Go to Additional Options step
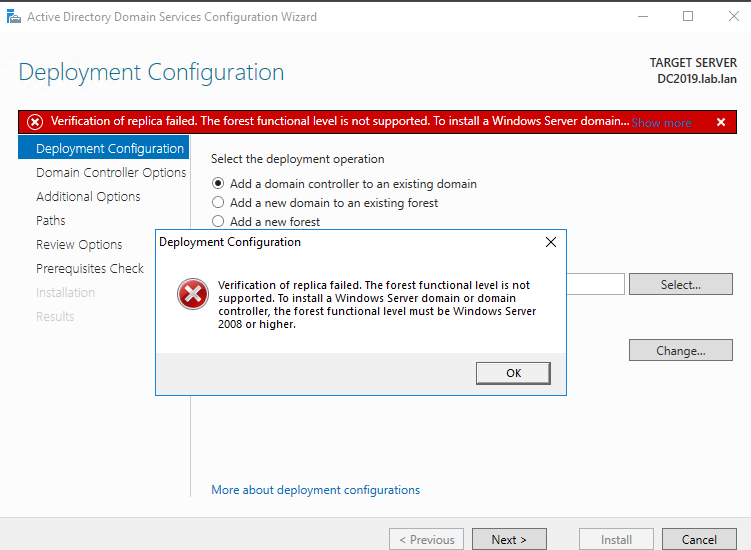Image resolution: width=751 pixels, height=550 pixels. pos(88,196)
